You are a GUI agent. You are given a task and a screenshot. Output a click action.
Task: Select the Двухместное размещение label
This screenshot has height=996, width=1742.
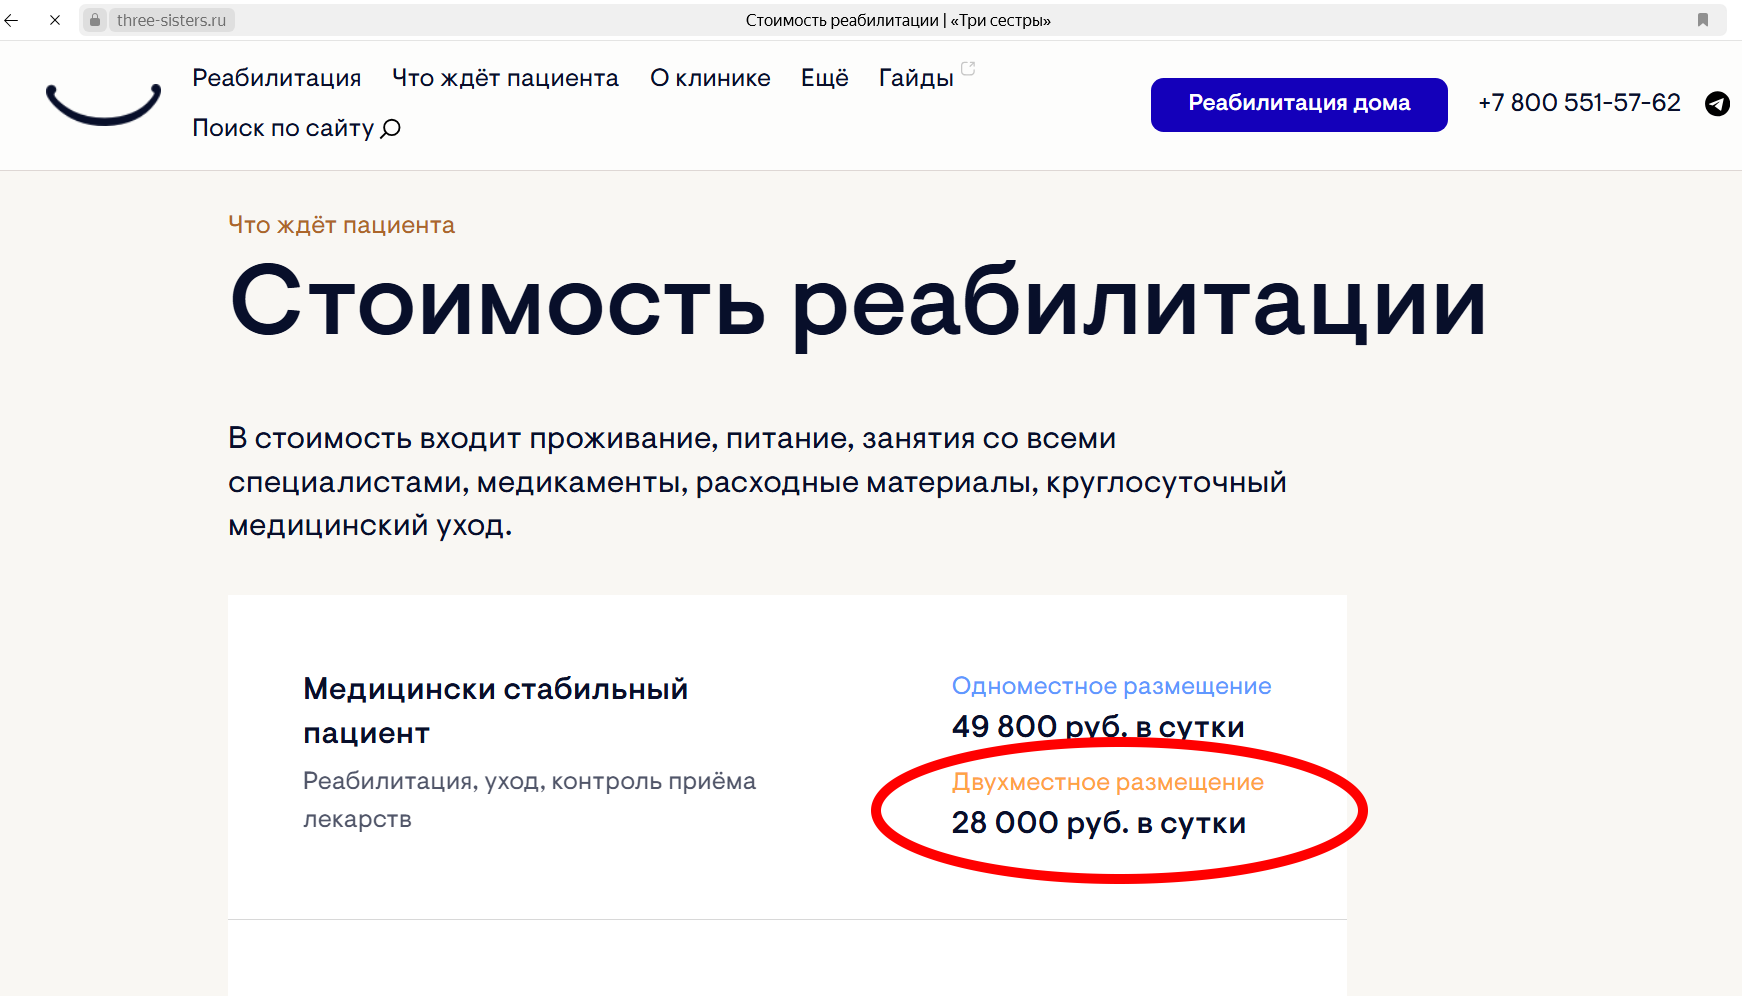point(1107,782)
